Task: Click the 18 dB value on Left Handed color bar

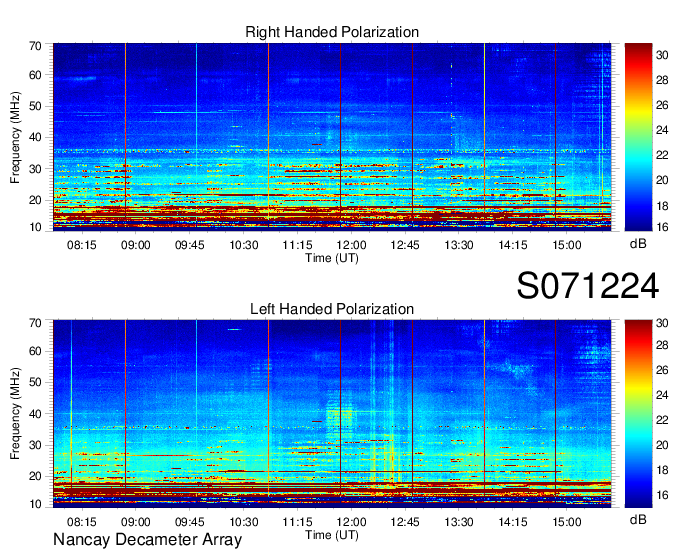Action: [662, 470]
